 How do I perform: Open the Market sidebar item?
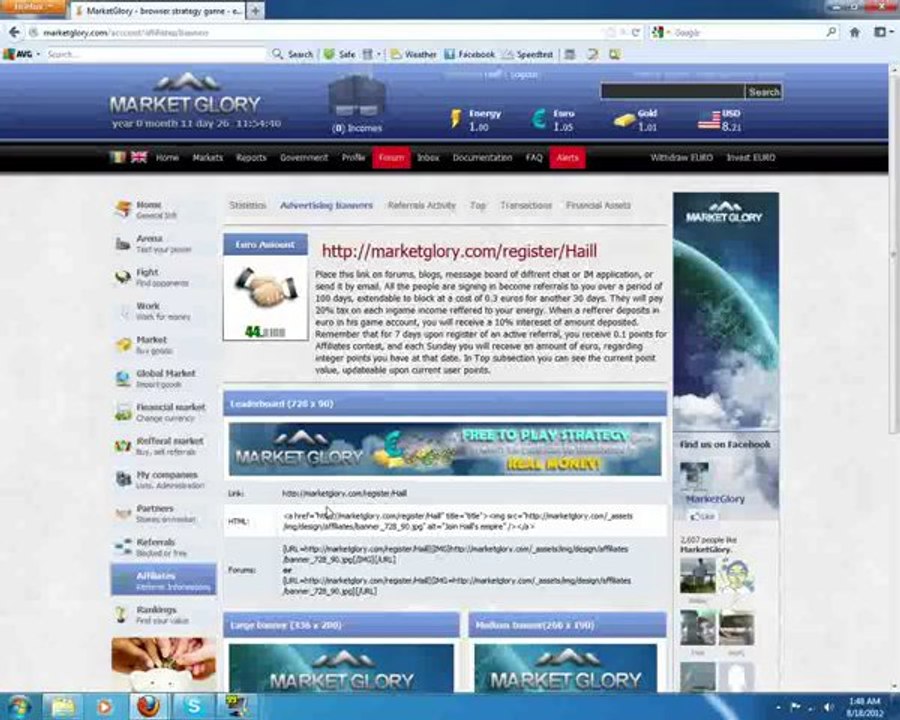tap(164, 344)
